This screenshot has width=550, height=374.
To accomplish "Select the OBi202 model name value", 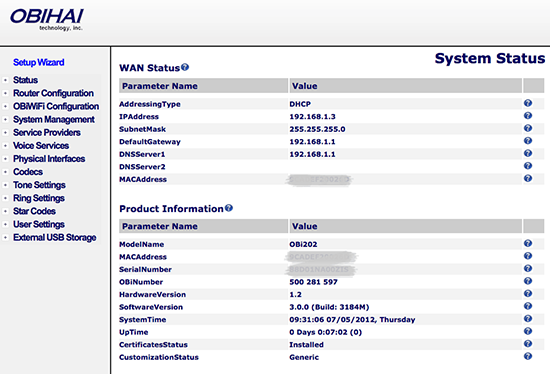I will point(303,244).
